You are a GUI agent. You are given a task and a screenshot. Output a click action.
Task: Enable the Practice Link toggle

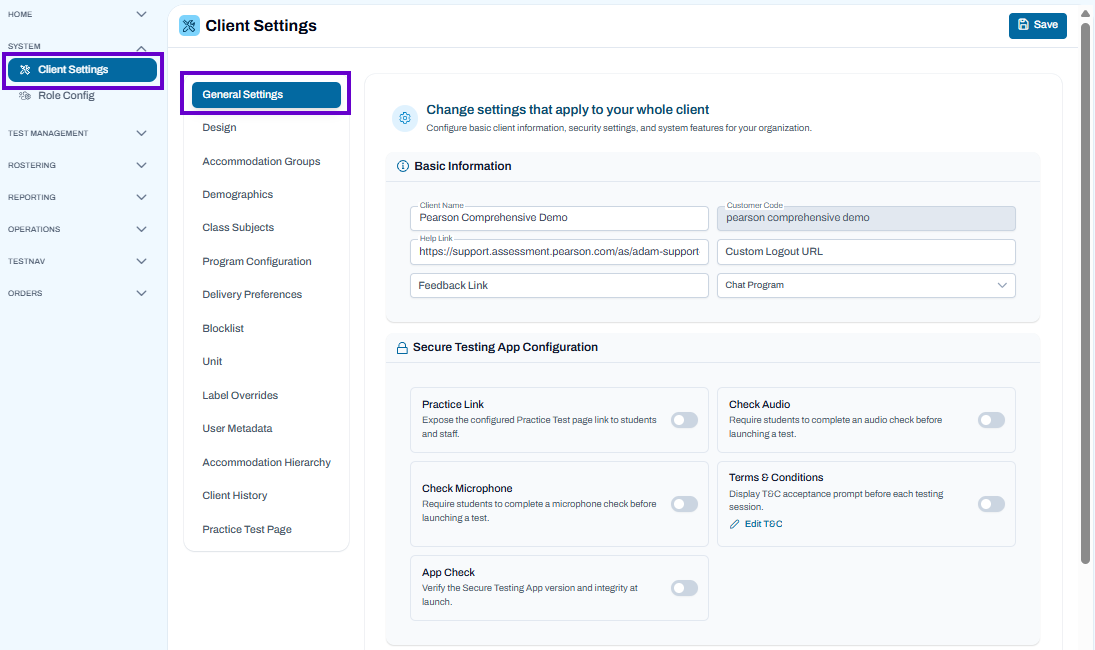tap(684, 420)
